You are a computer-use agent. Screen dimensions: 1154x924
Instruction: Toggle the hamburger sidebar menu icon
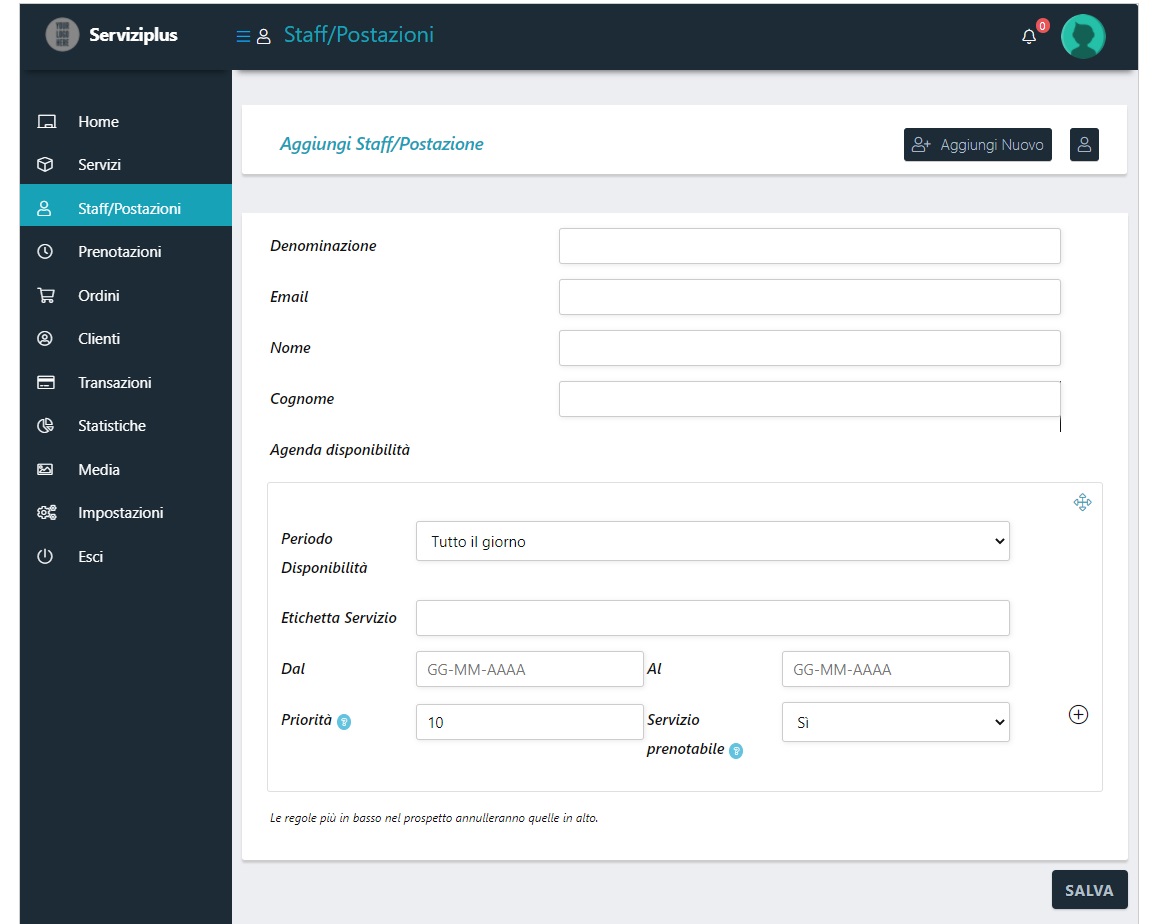pos(242,37)
